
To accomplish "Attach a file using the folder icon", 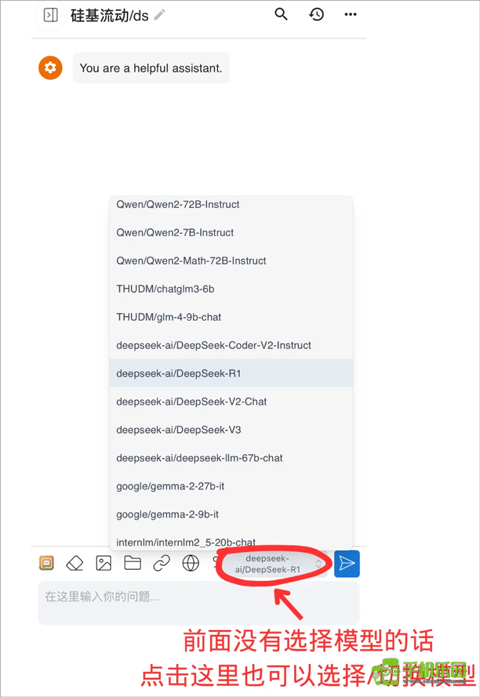I will [x=132, y=563].
